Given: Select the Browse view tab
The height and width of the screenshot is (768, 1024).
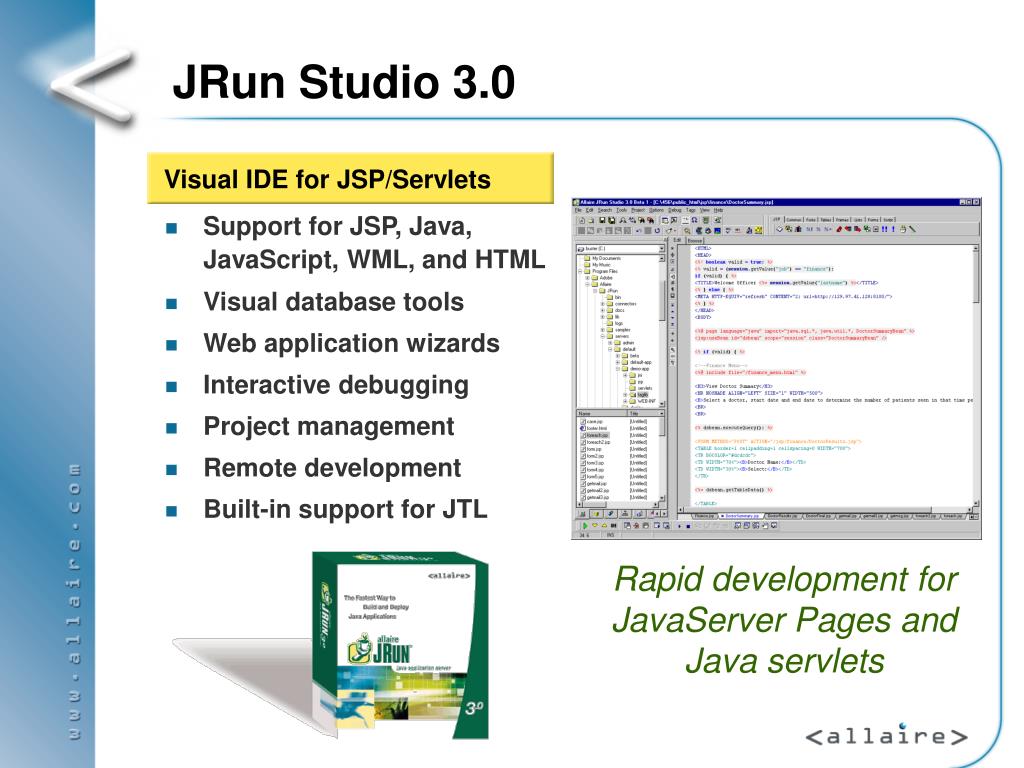Looking at the screenshot, I should tap(694, 240).
